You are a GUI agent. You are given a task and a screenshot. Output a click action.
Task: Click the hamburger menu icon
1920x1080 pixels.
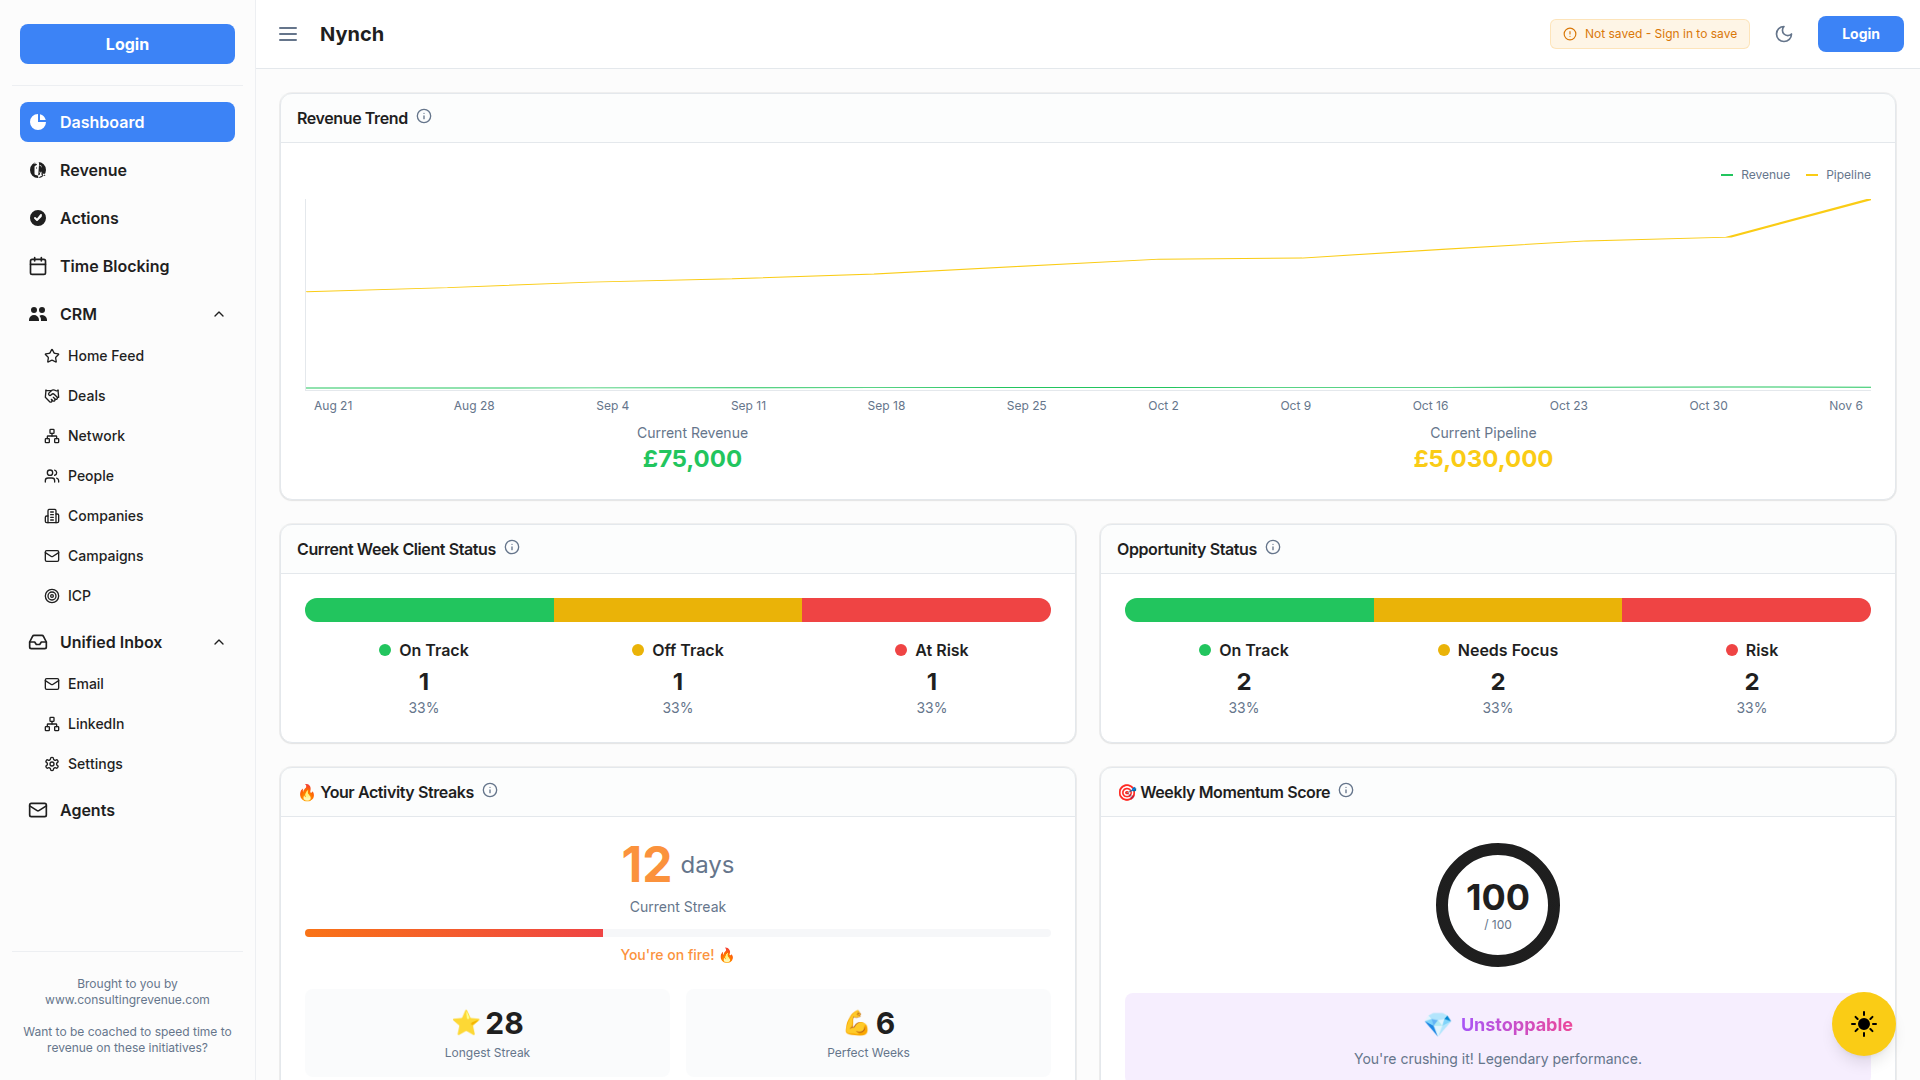pyautogui.click(x=288, y=34)
